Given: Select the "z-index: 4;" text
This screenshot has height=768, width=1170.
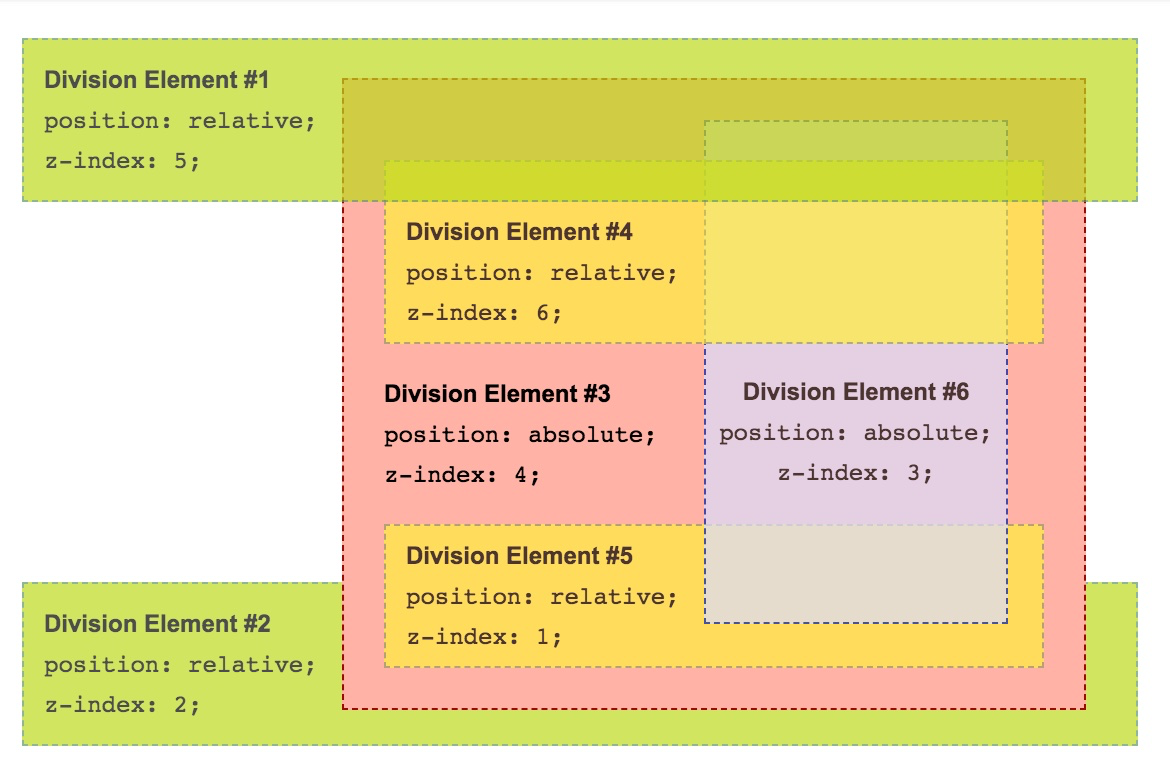Looking at the screenshot, I should 462,475.
